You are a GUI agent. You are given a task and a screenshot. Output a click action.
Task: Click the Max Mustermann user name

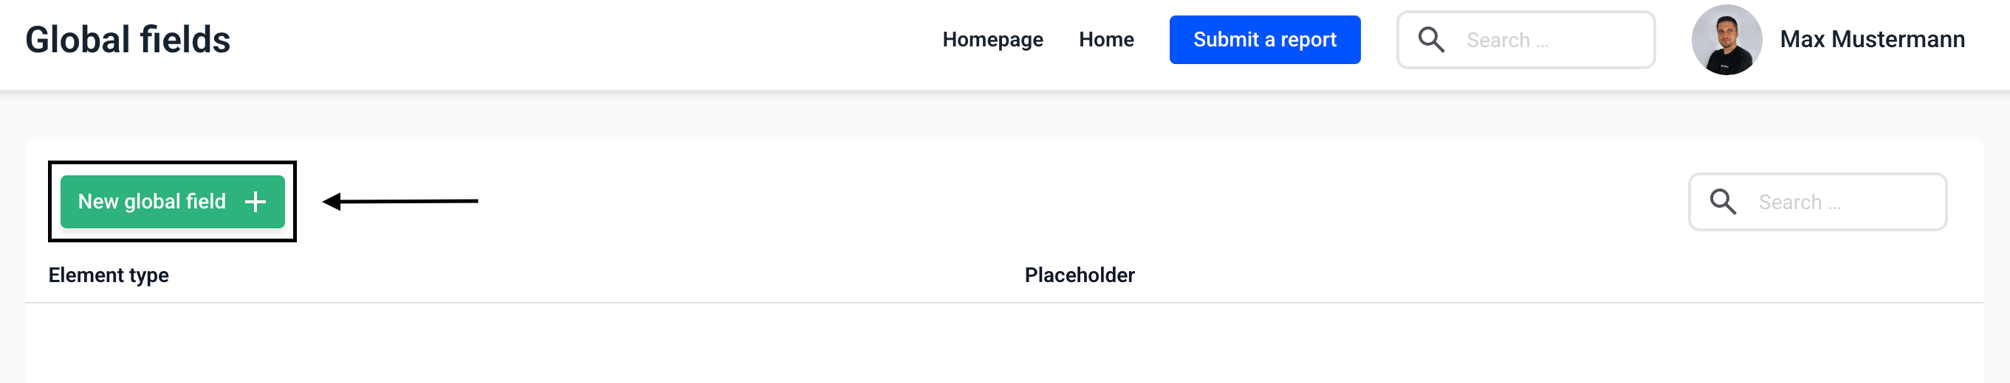pyautogui.click(x=1873, y=40)
